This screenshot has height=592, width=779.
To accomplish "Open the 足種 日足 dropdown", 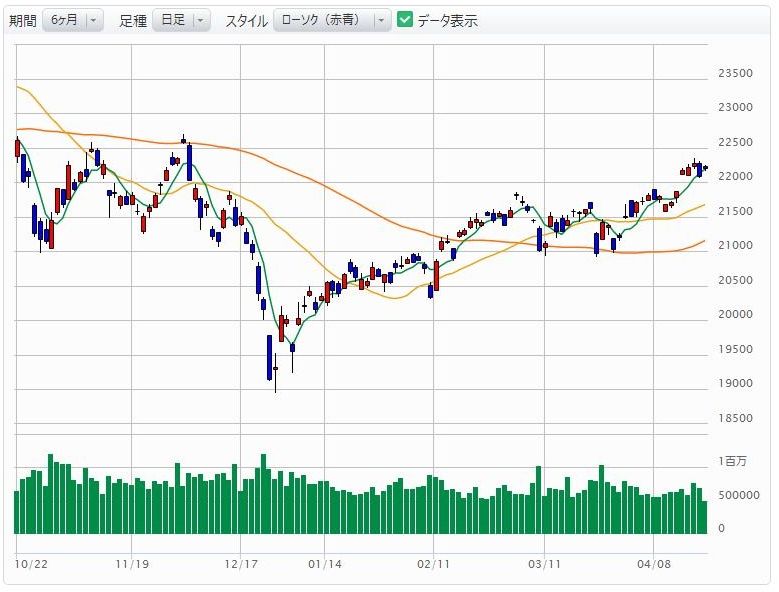I will [181, 20].
